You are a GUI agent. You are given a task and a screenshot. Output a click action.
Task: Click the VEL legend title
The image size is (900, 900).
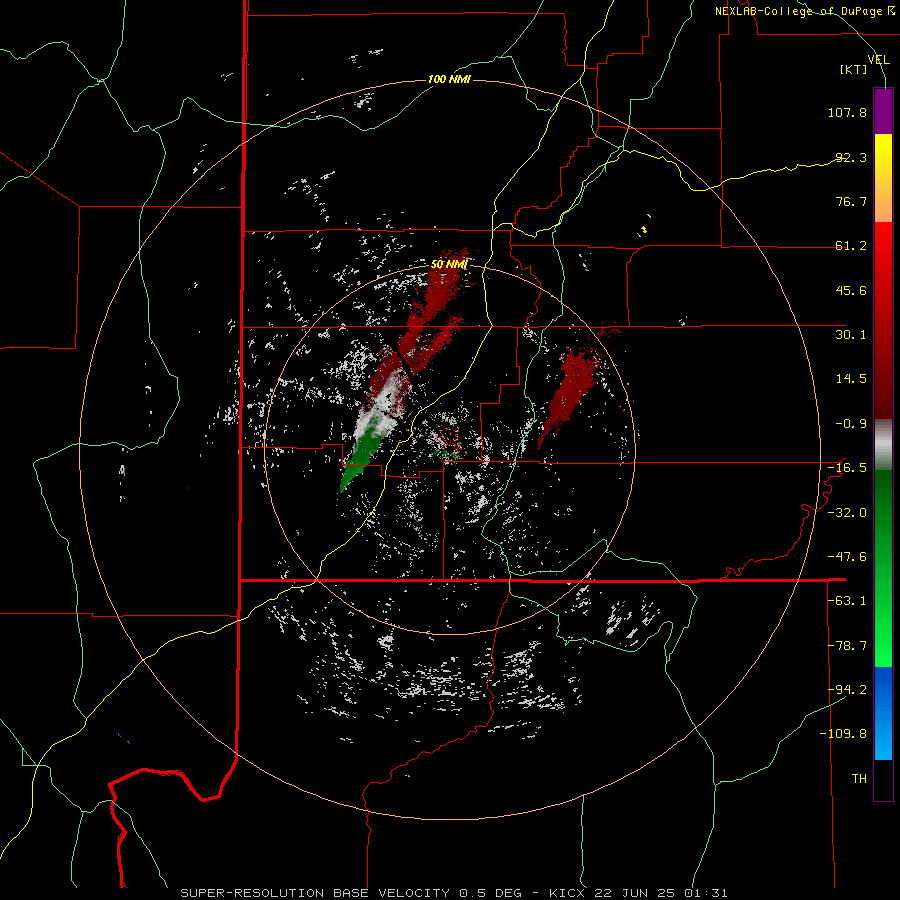879,60
